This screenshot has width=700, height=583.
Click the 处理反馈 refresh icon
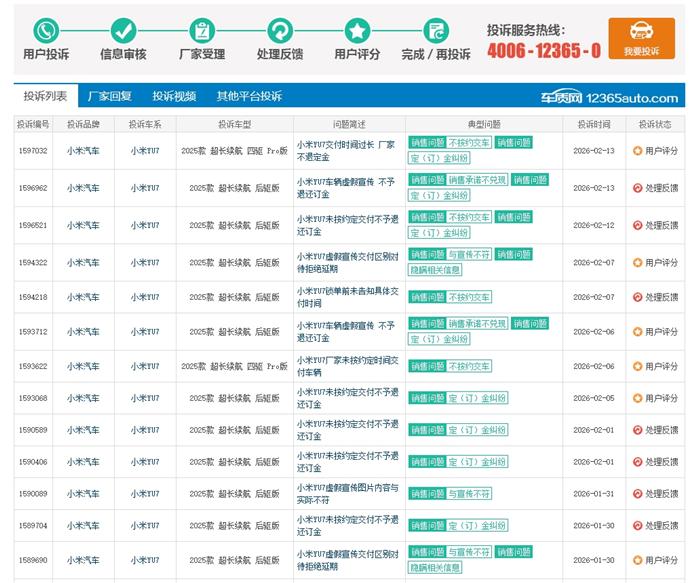coord(279,30)
